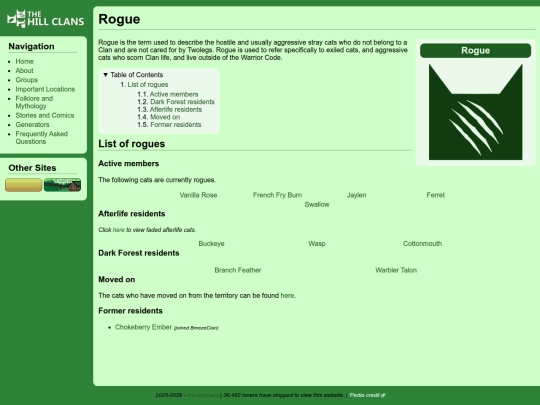
Task: Open Vanilla Rose's page
Action: (198, 195)
